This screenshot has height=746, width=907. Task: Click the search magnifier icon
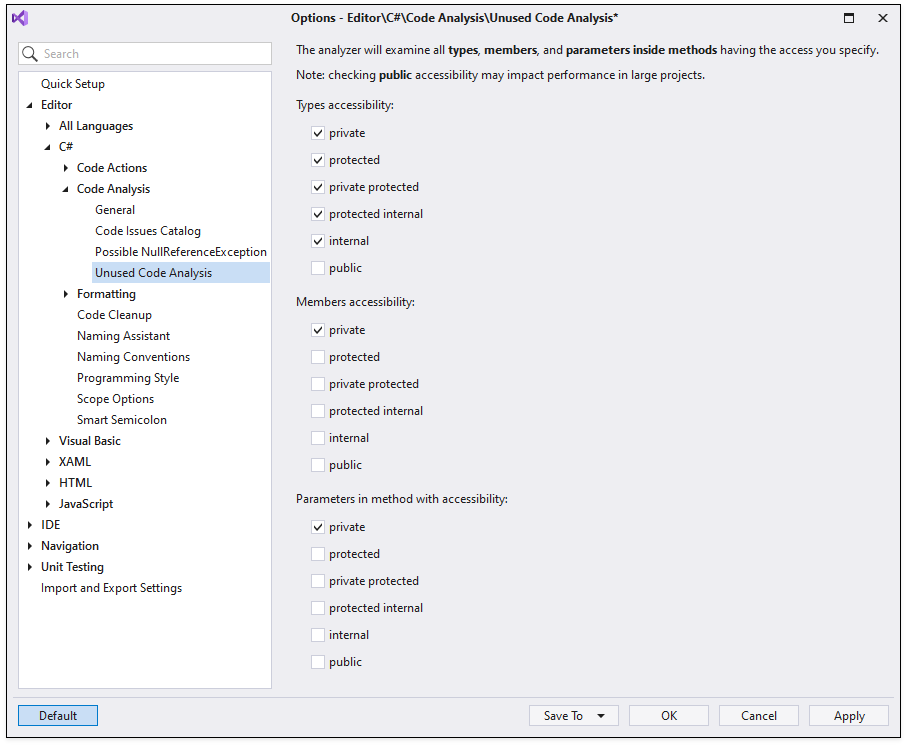[x=28, y=53]
